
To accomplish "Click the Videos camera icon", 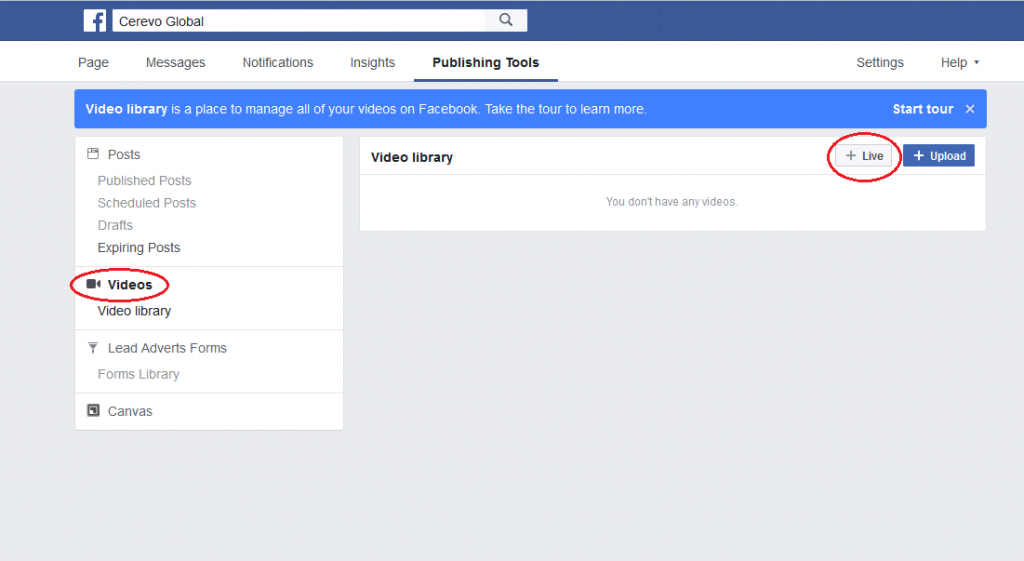I will pos(93,284).
